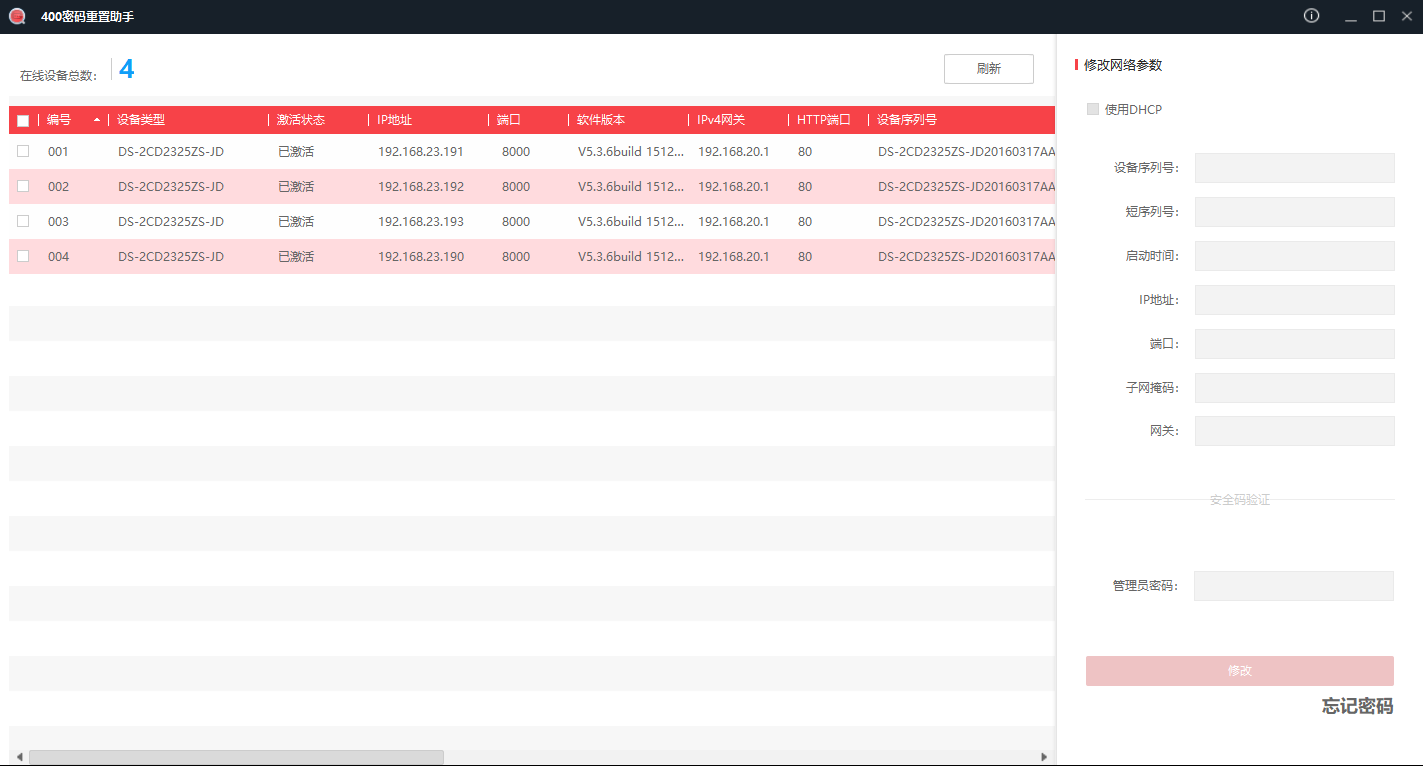The width and height of the screenshot is (1423, 766).
Task: Check the box for device 001
Action: (x=23, y=151)
